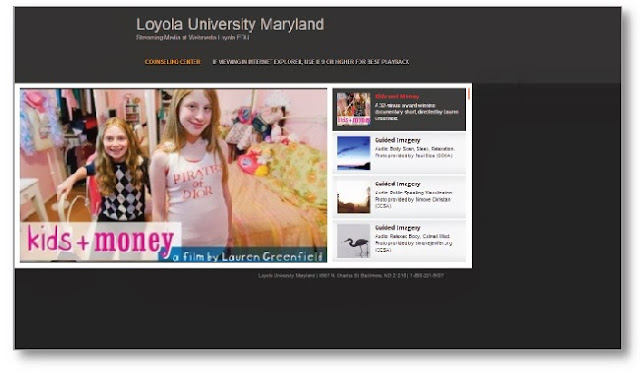
Task: Click the Loyola University Maryland site title
Action: (230, 24)
